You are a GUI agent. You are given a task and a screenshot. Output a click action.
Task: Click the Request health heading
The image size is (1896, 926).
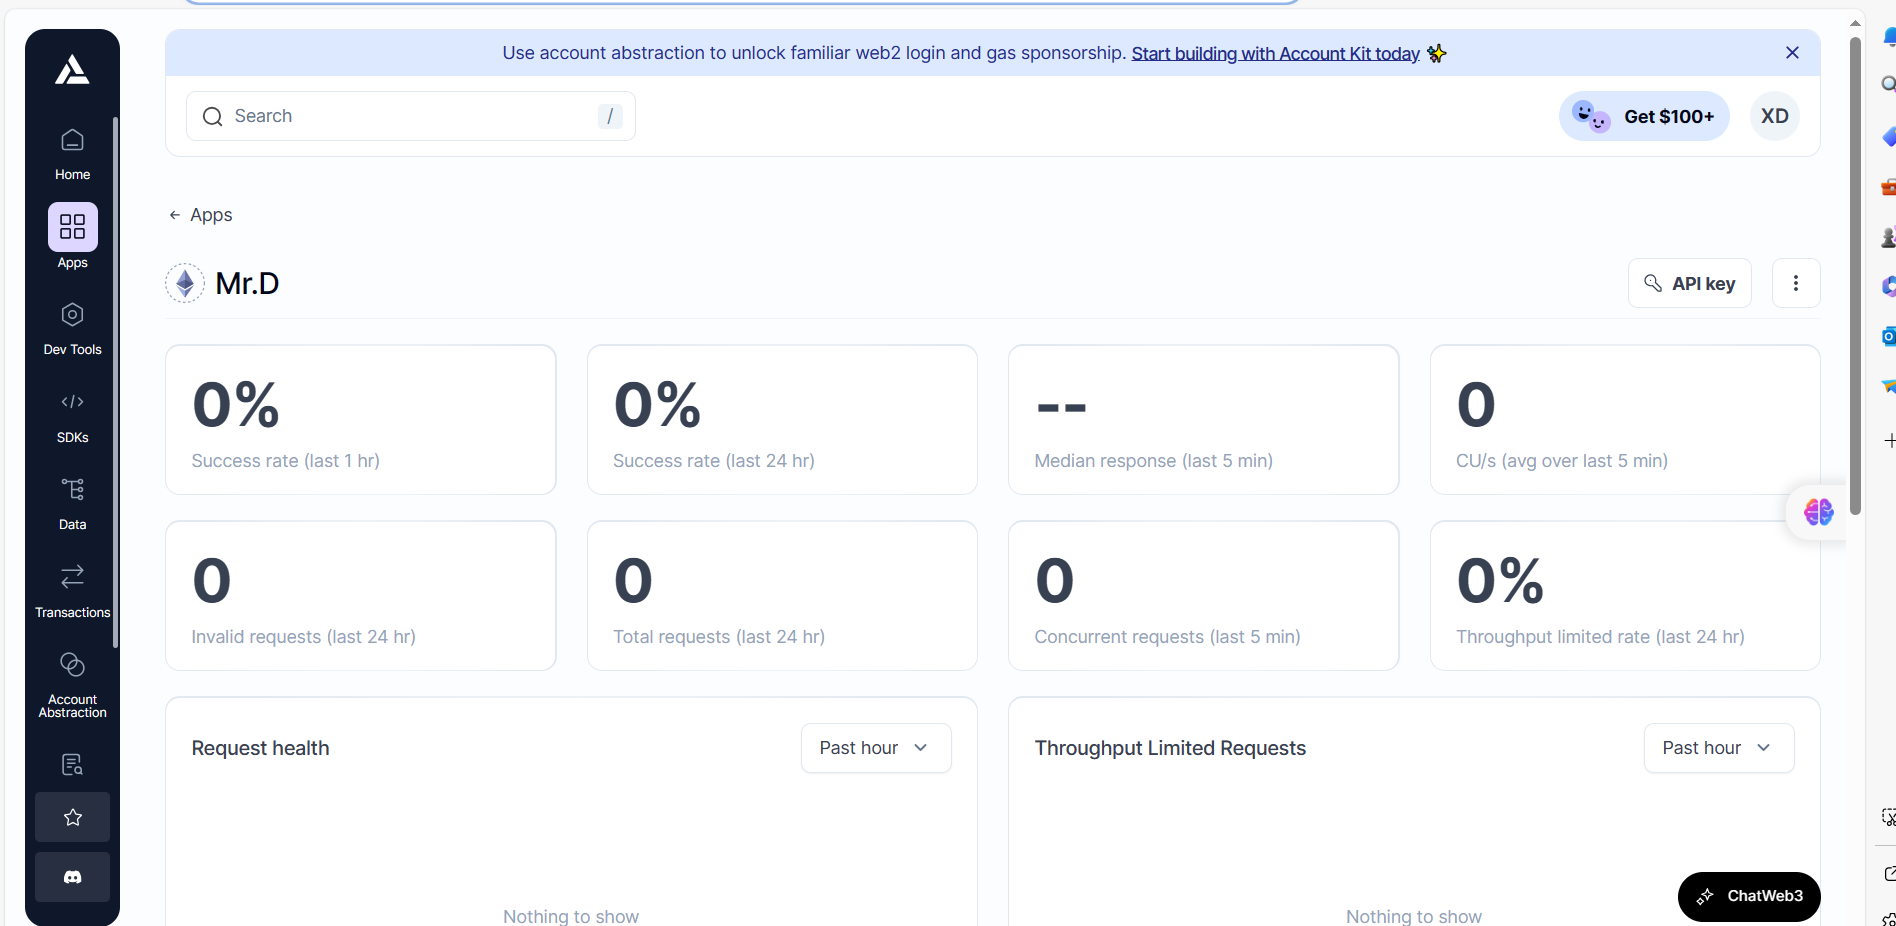(260, 748)
